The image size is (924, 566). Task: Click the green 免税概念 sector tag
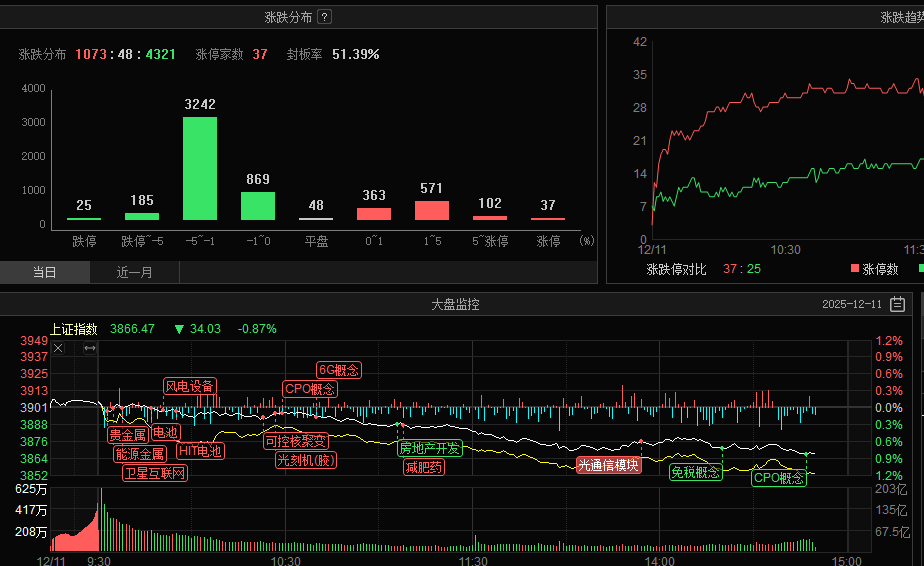[x=695, y=472]
